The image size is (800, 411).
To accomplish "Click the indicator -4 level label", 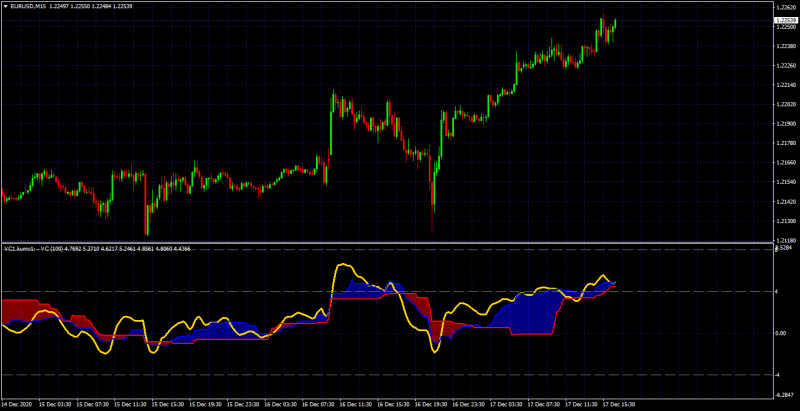I will point(778,375).
